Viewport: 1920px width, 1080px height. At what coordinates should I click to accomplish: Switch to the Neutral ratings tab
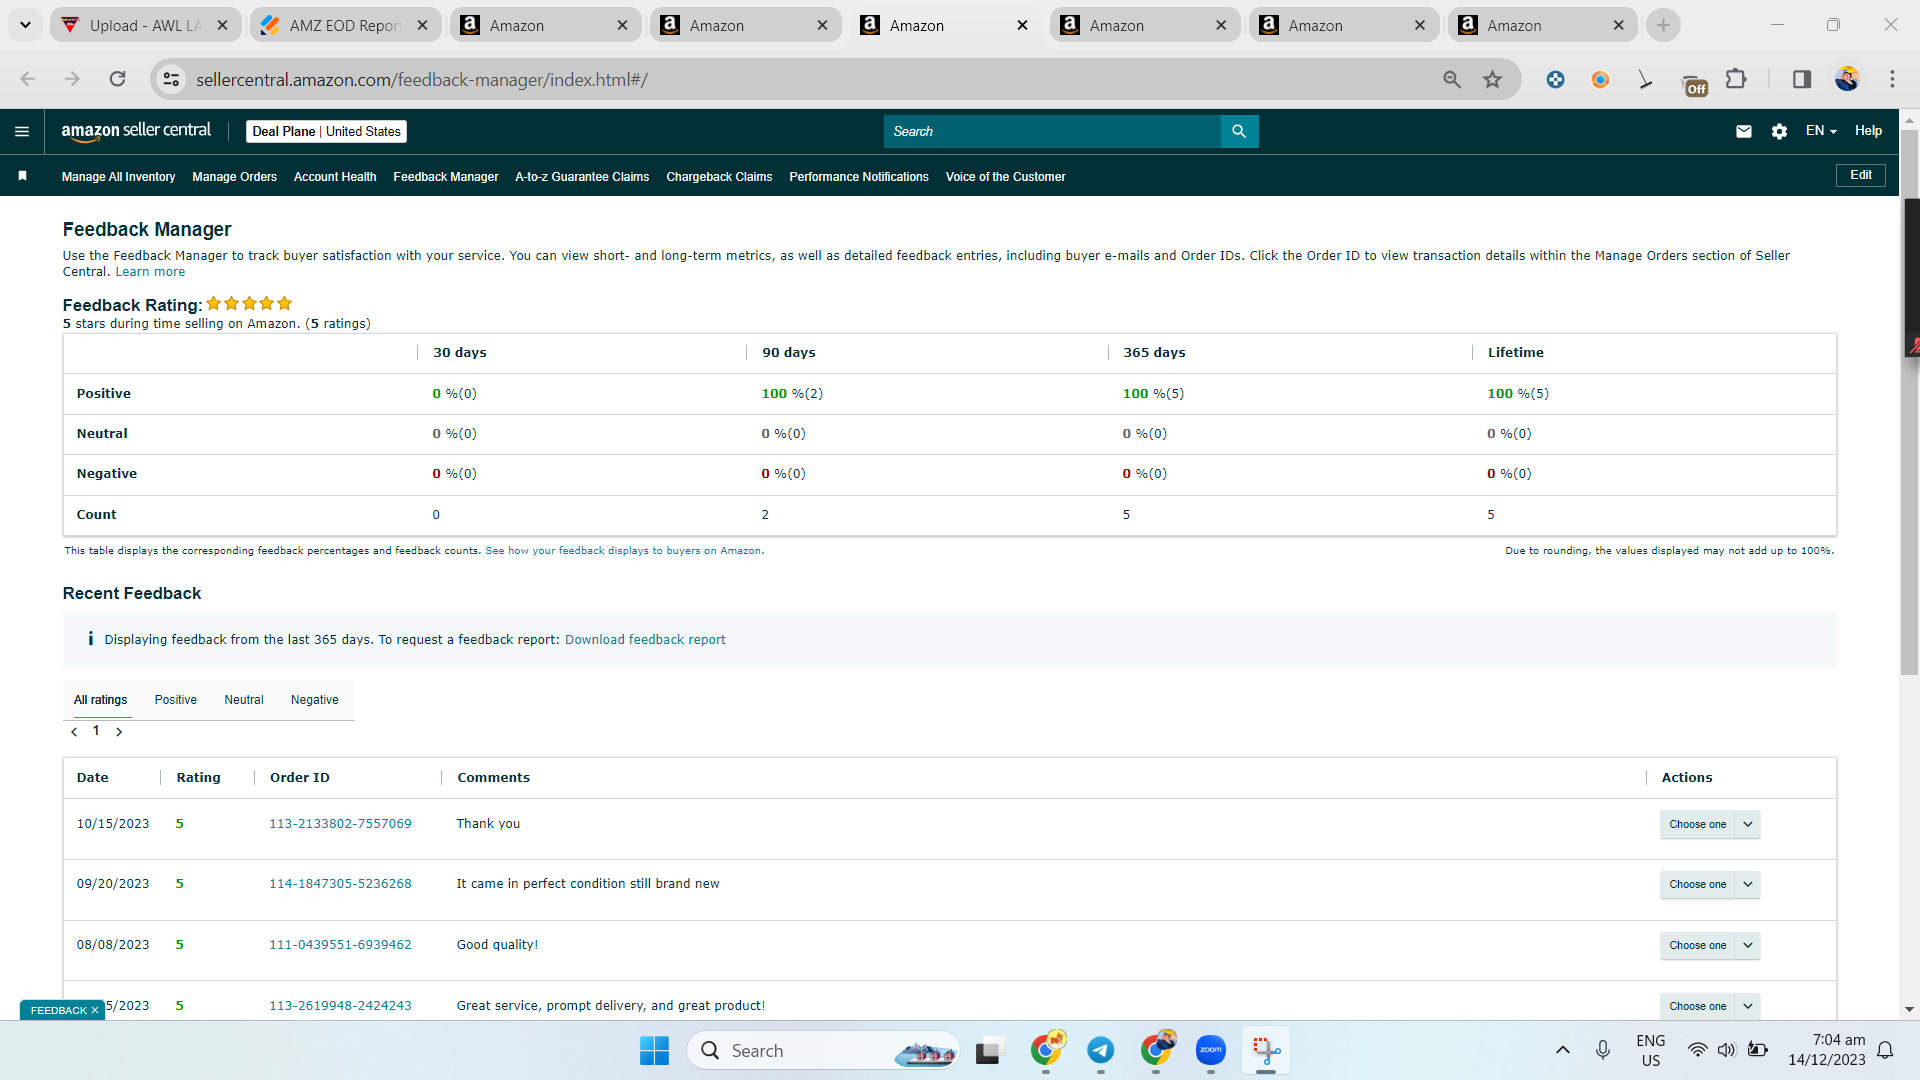[244, 700]
